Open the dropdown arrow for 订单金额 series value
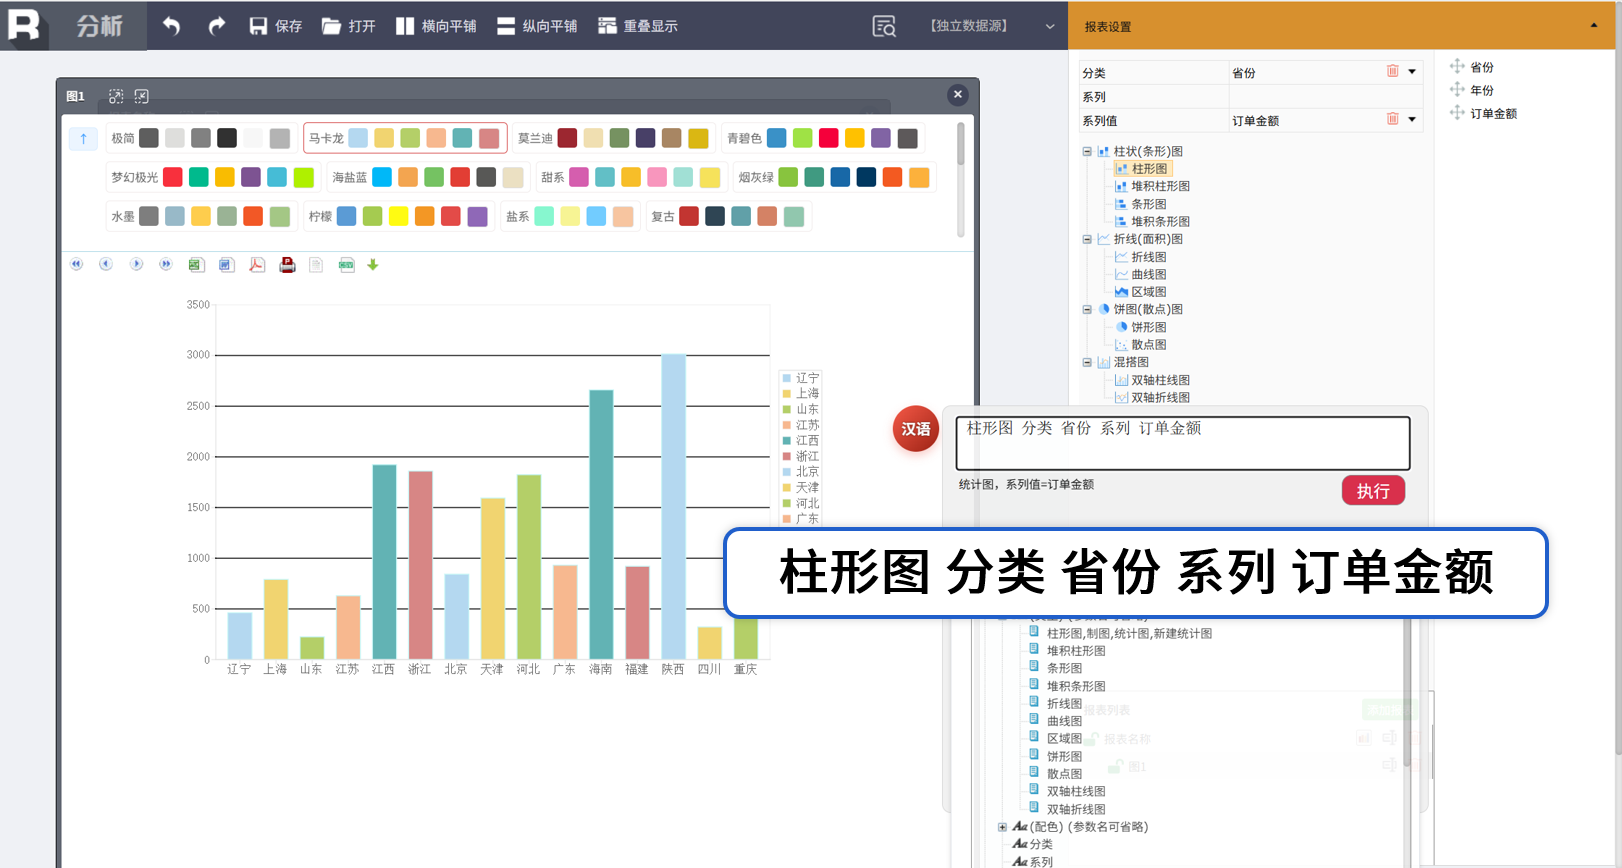Viewport: 1622px width, 868px height. (x=1412, y=120)
